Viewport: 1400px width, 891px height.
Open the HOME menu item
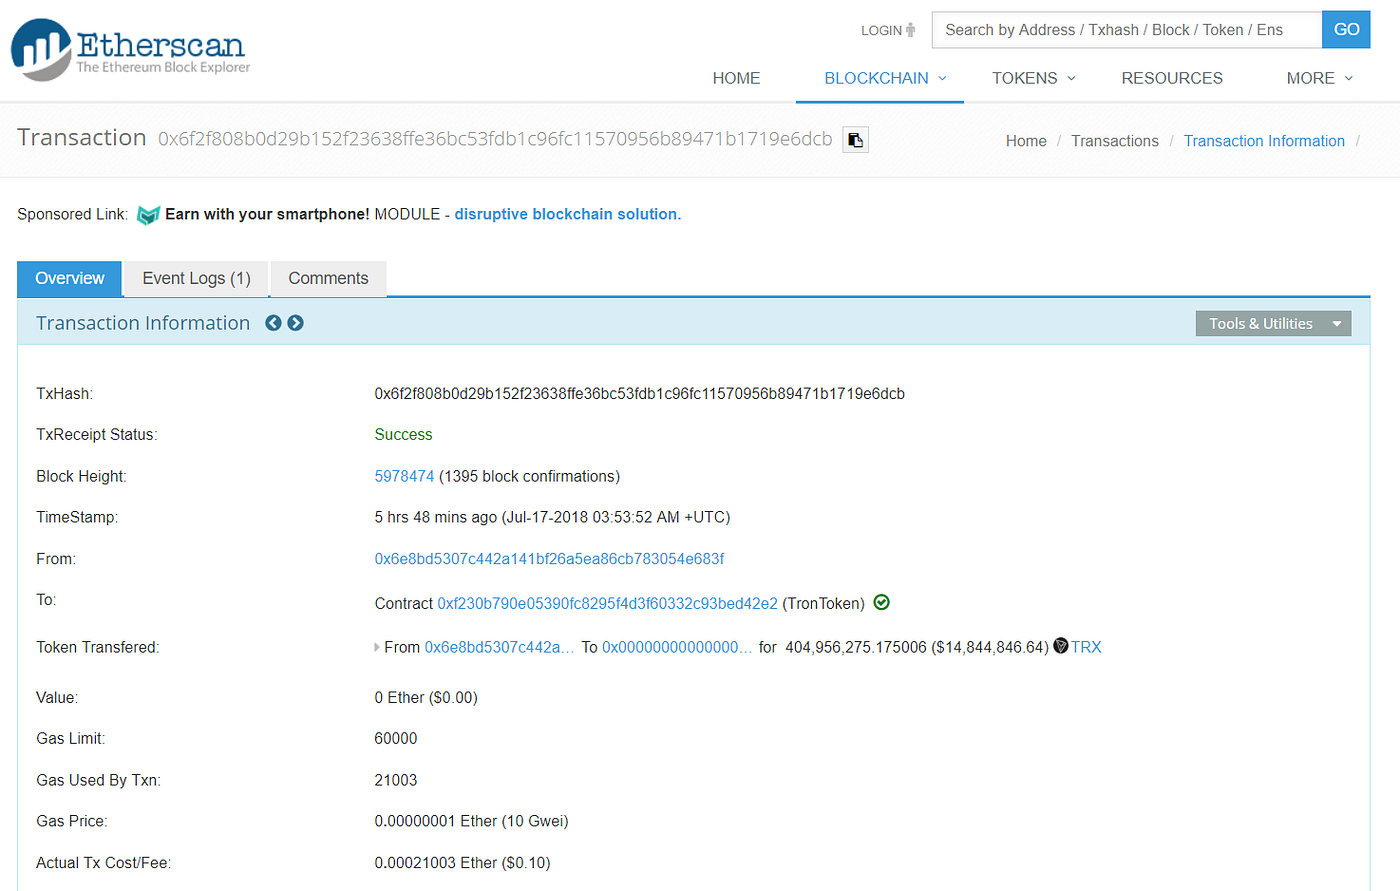pos(736,78)
